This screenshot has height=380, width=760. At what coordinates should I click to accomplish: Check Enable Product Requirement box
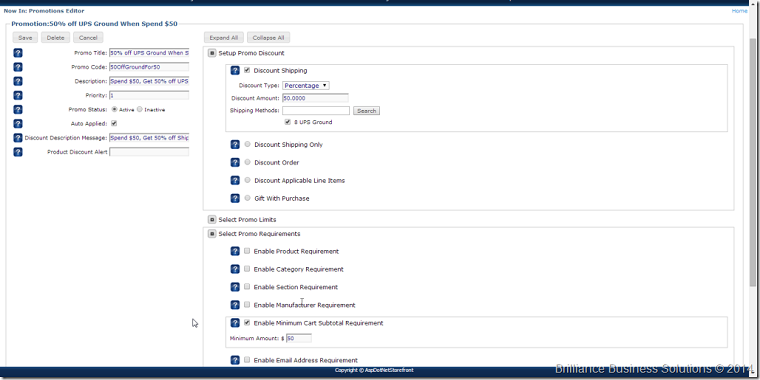[x=247, y=251]
